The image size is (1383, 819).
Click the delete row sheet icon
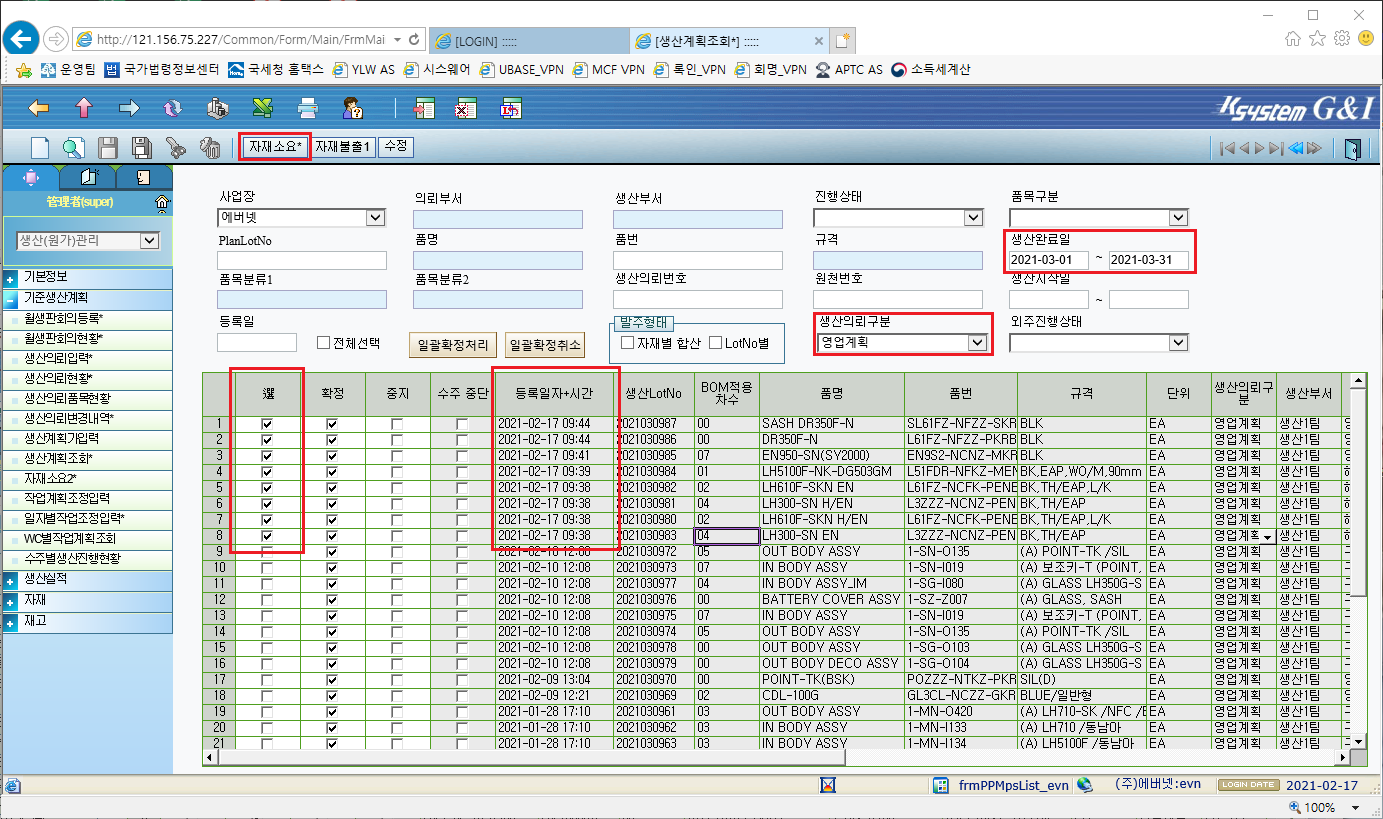click(467, 108)
